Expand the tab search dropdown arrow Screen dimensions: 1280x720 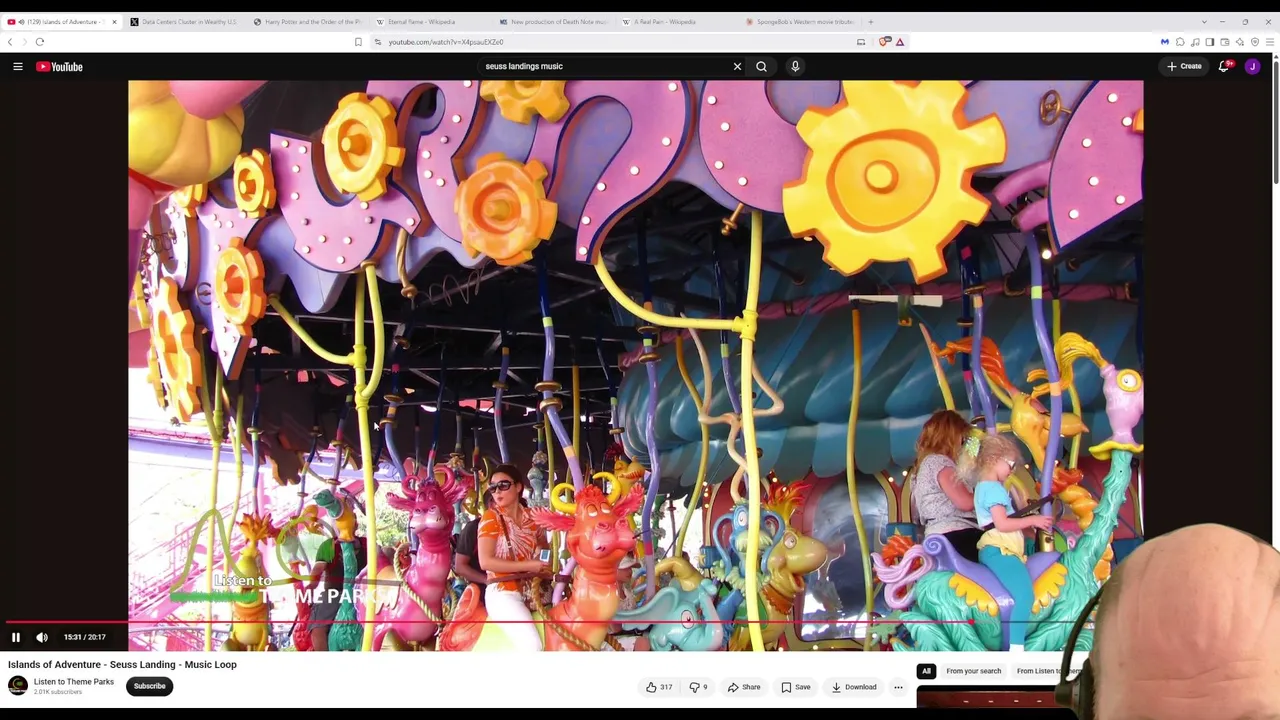(x=1204, y=22)
